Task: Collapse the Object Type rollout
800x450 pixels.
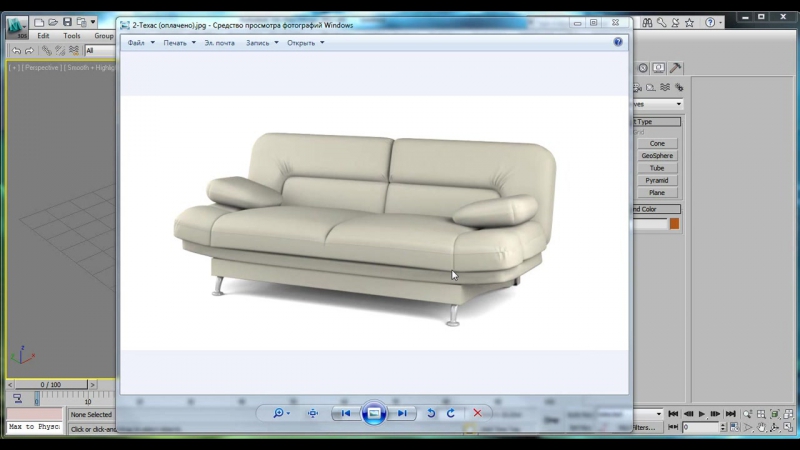Action: coord(657,122)
